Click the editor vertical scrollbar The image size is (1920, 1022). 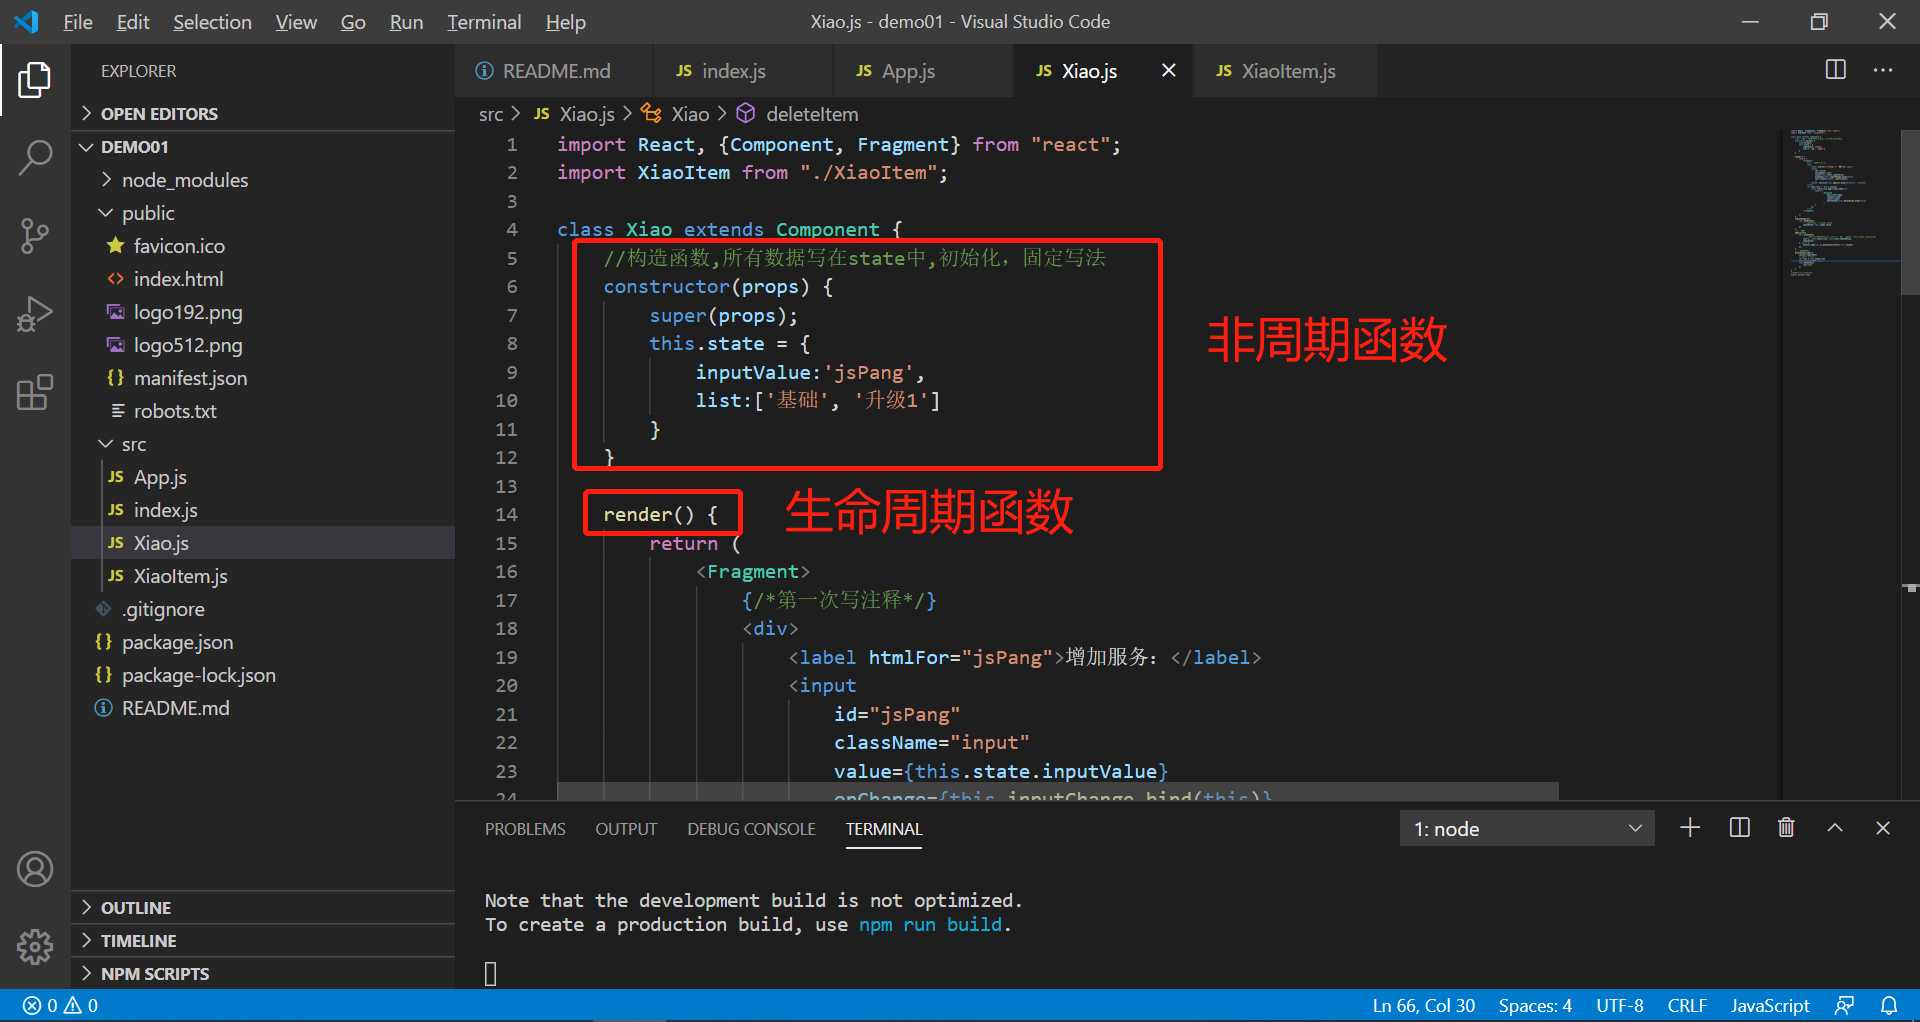[x=1910, y=212]
